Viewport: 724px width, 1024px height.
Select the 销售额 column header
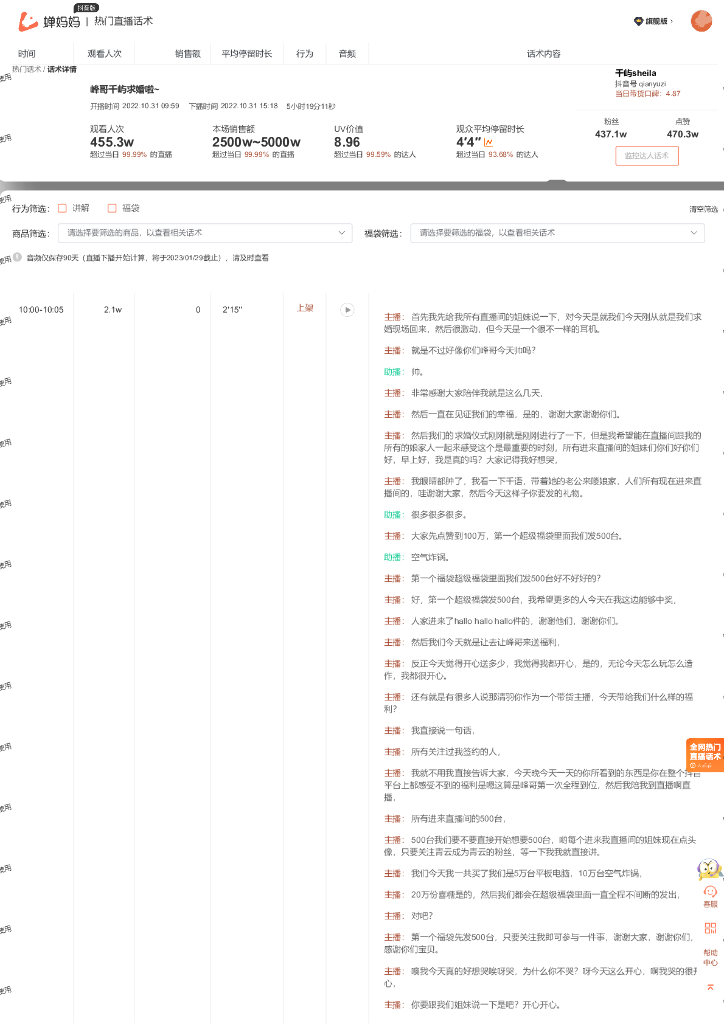[x=187, y=54]
